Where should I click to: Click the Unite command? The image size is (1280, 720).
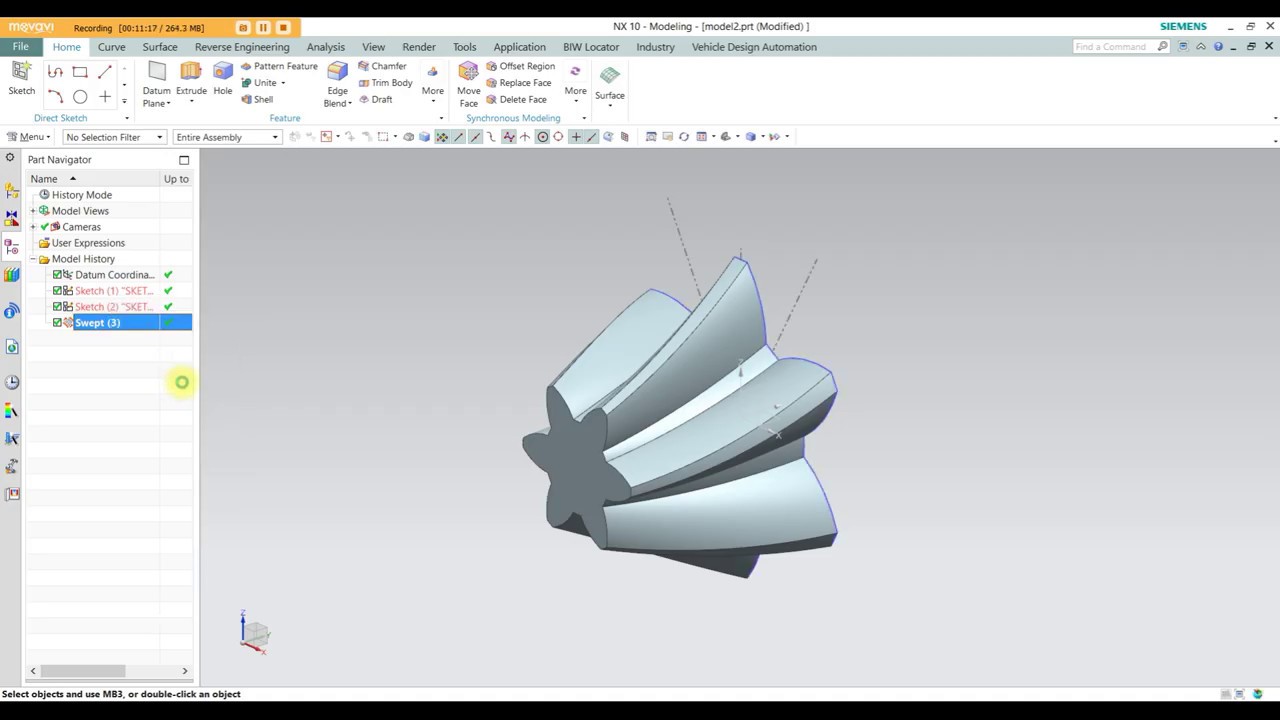point(259,83)
